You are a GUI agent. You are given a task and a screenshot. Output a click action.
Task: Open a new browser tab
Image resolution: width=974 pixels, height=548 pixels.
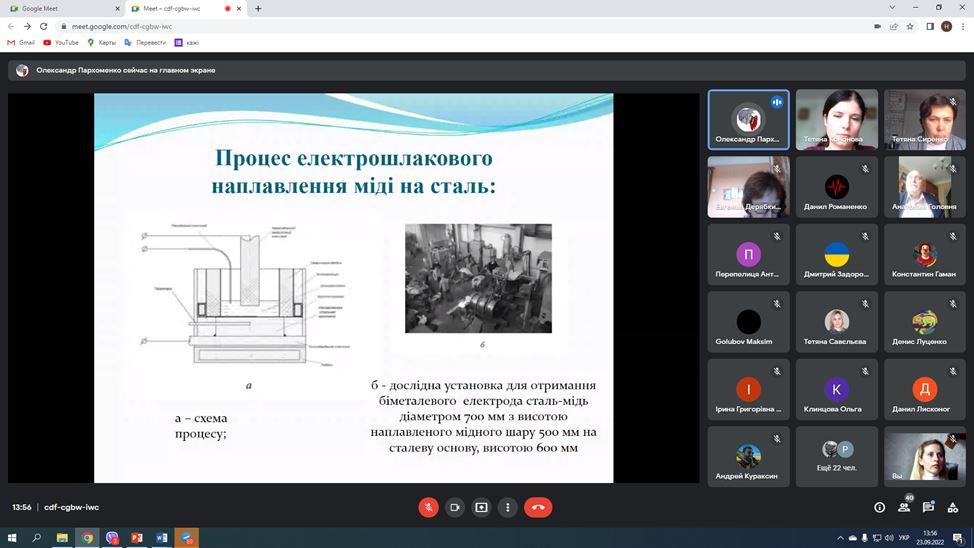point(258,9)
